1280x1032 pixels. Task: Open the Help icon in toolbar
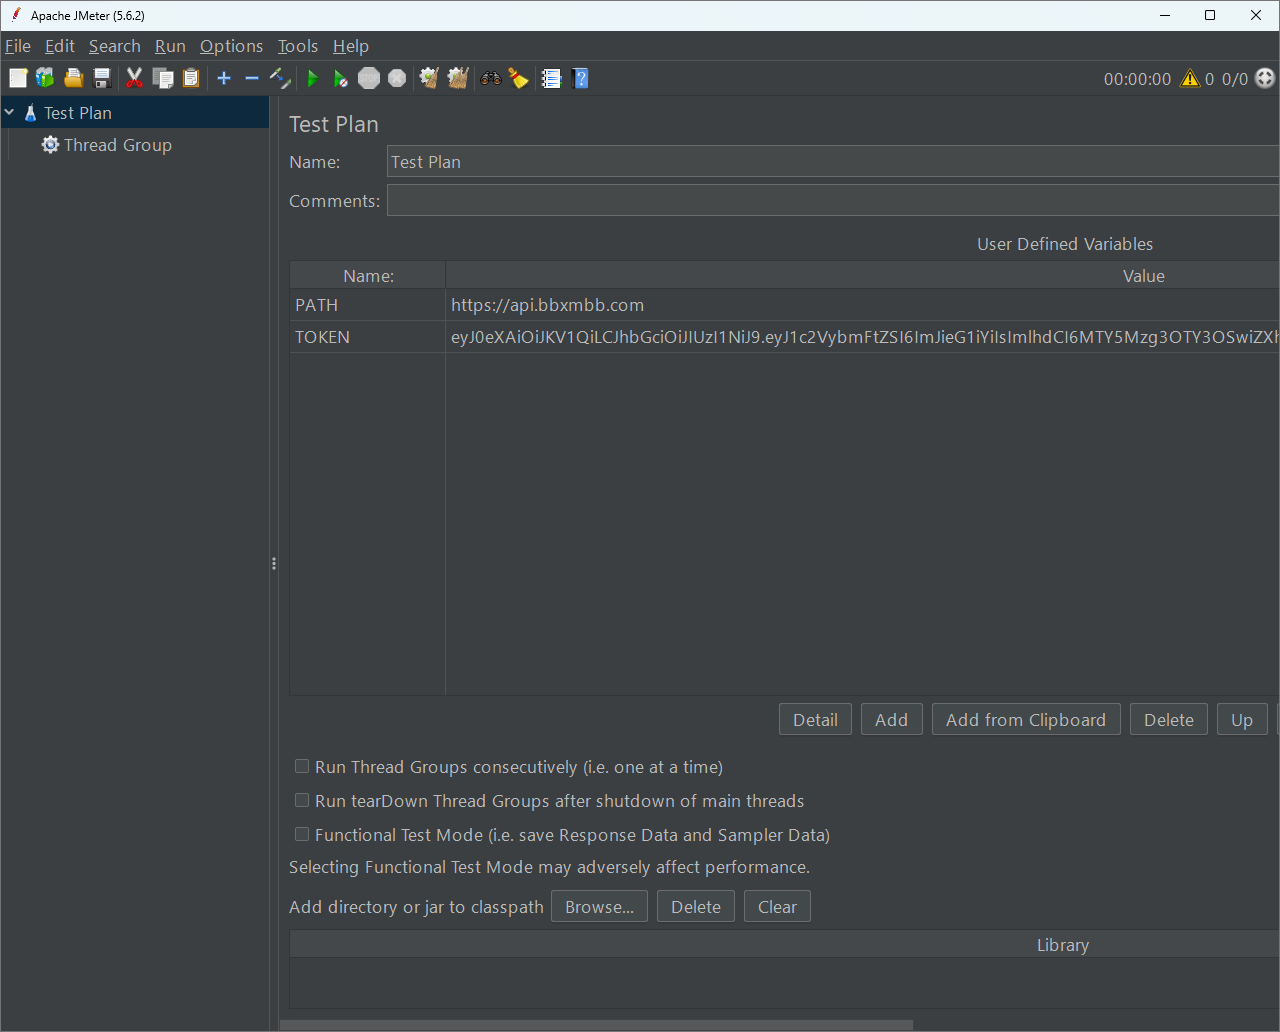tap(580, 78)
